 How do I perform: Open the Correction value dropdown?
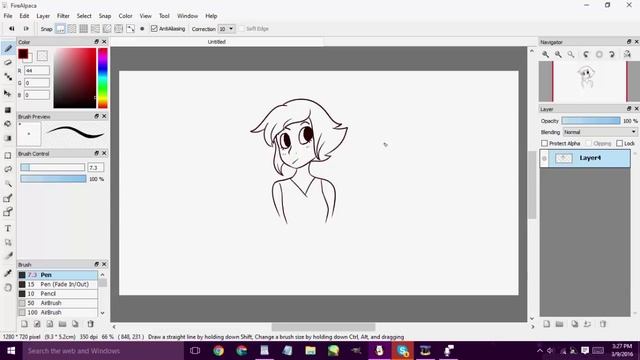click(x=231, y=29)
